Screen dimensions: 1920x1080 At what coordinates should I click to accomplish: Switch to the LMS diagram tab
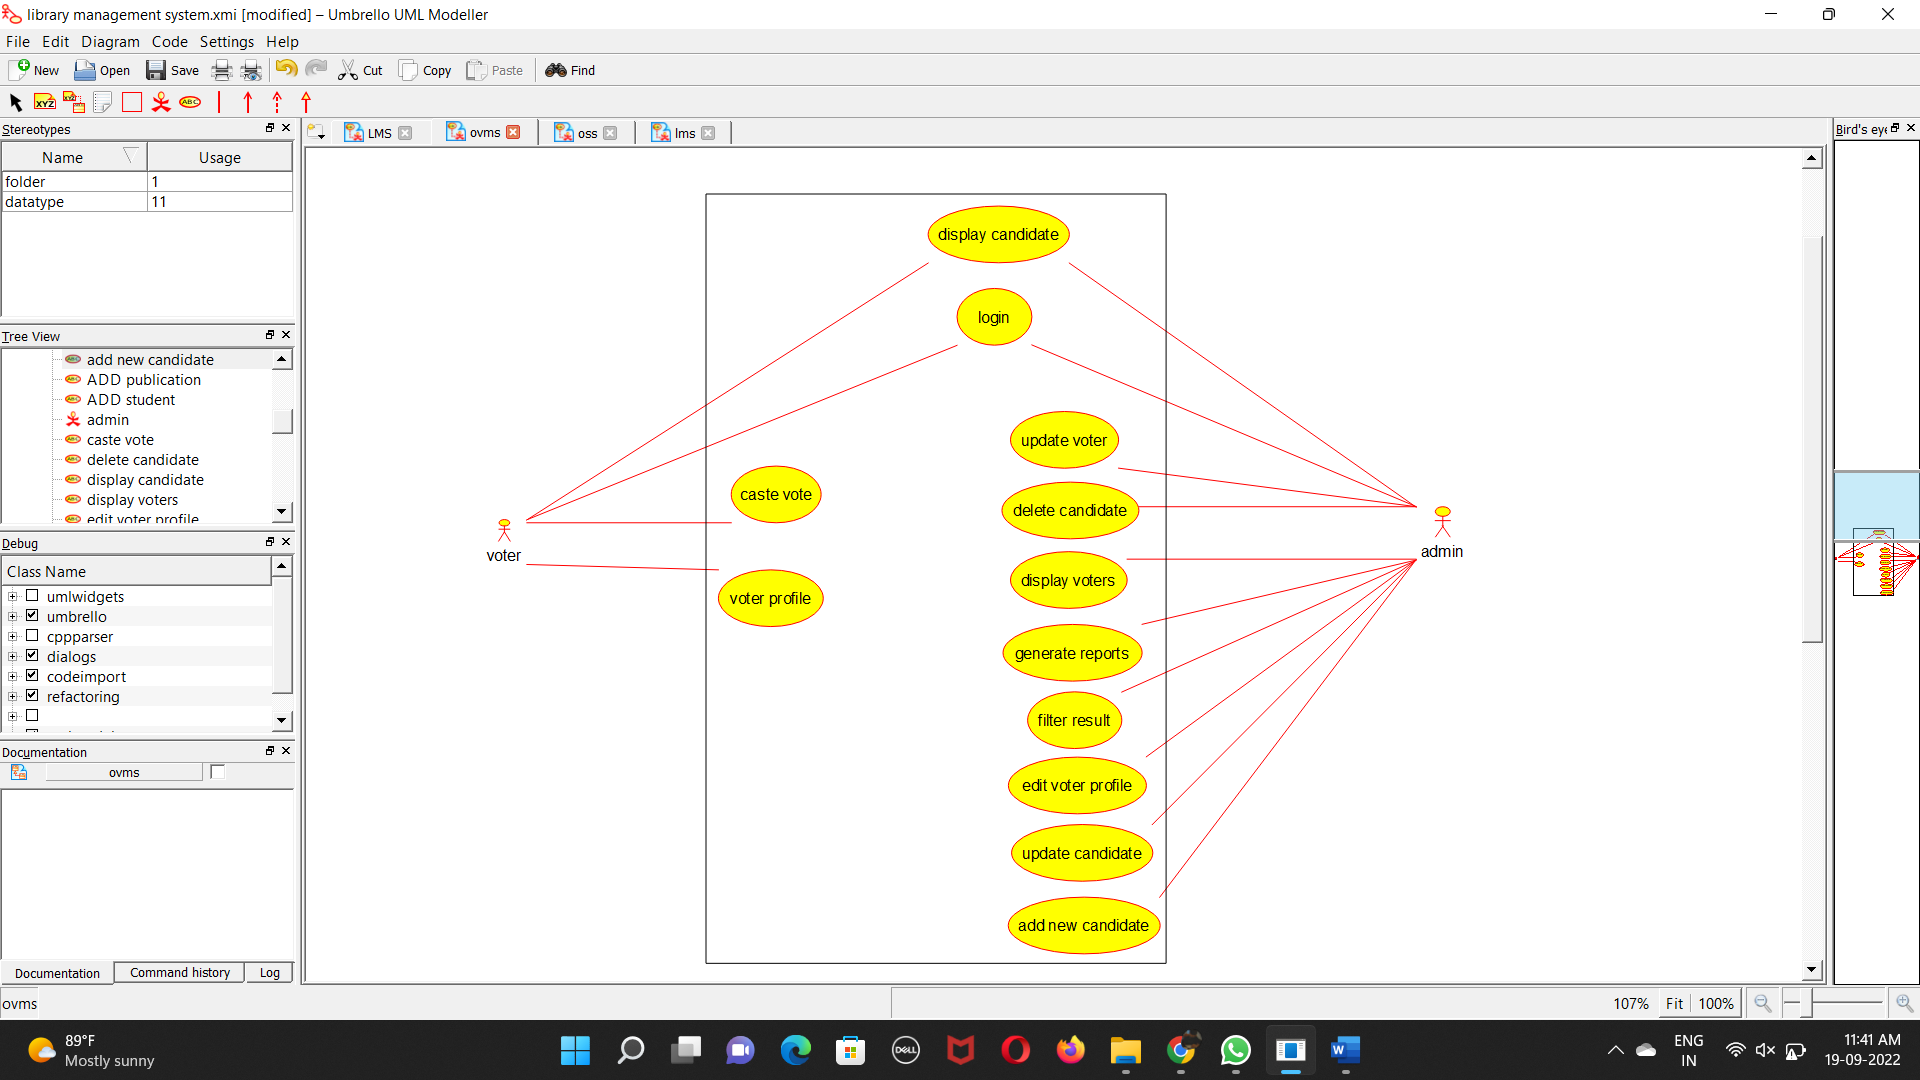378,133
